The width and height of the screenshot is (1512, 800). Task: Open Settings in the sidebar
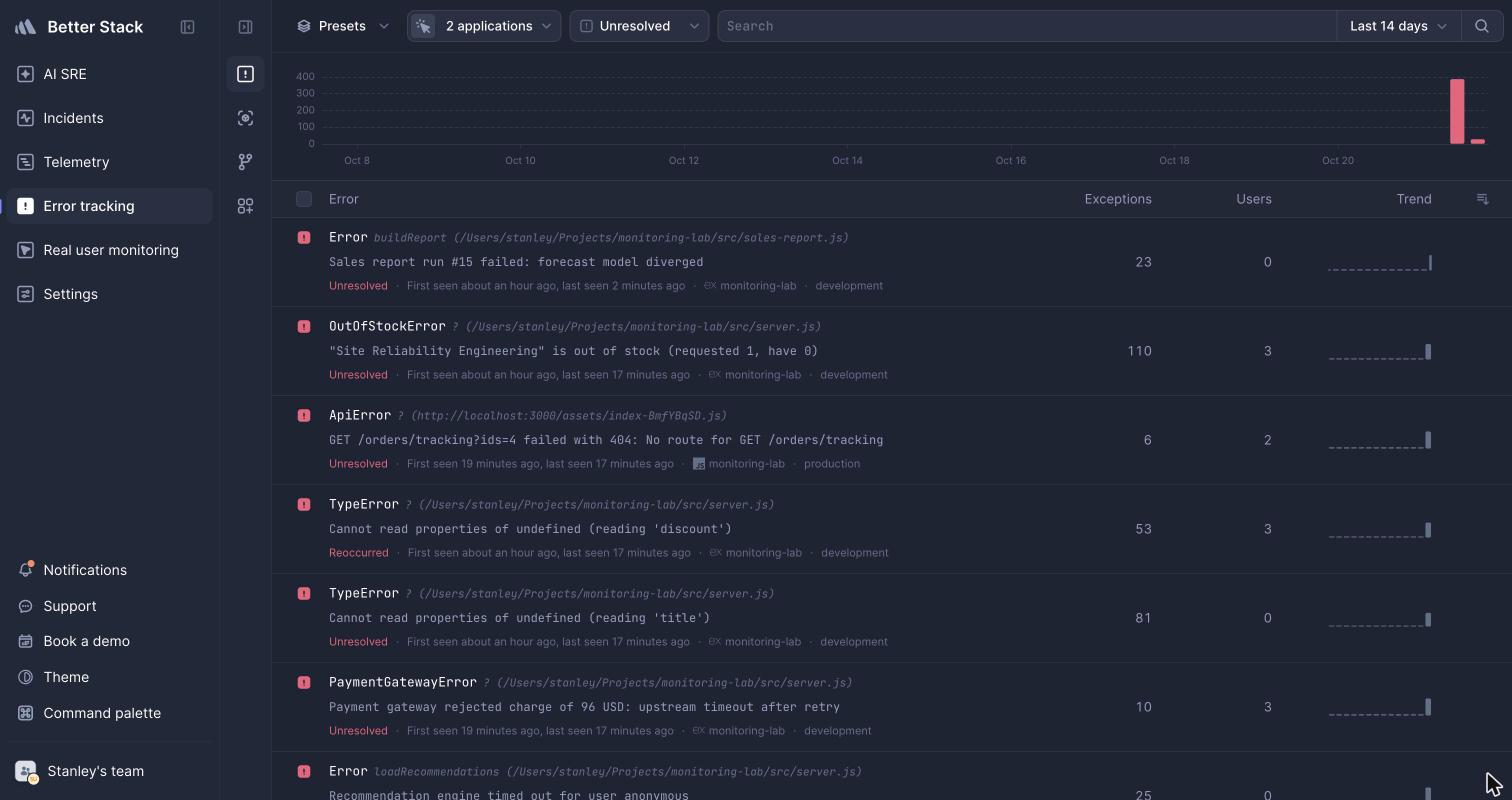110,294
